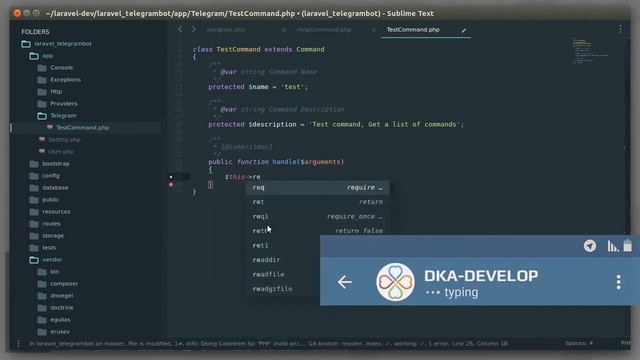The width and height of the screenshot is (640, 360).
Task: Expand the Providers folder
Action: [57, 104]
